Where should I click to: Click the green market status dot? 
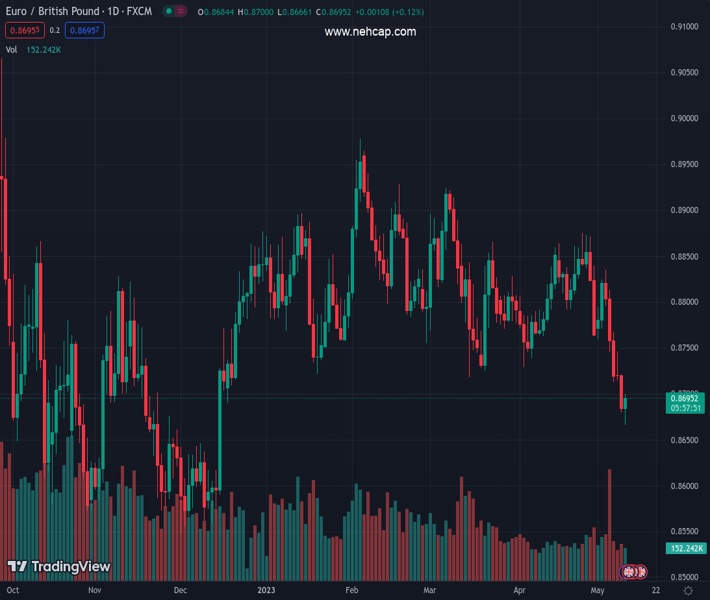[x=169, y=11]
